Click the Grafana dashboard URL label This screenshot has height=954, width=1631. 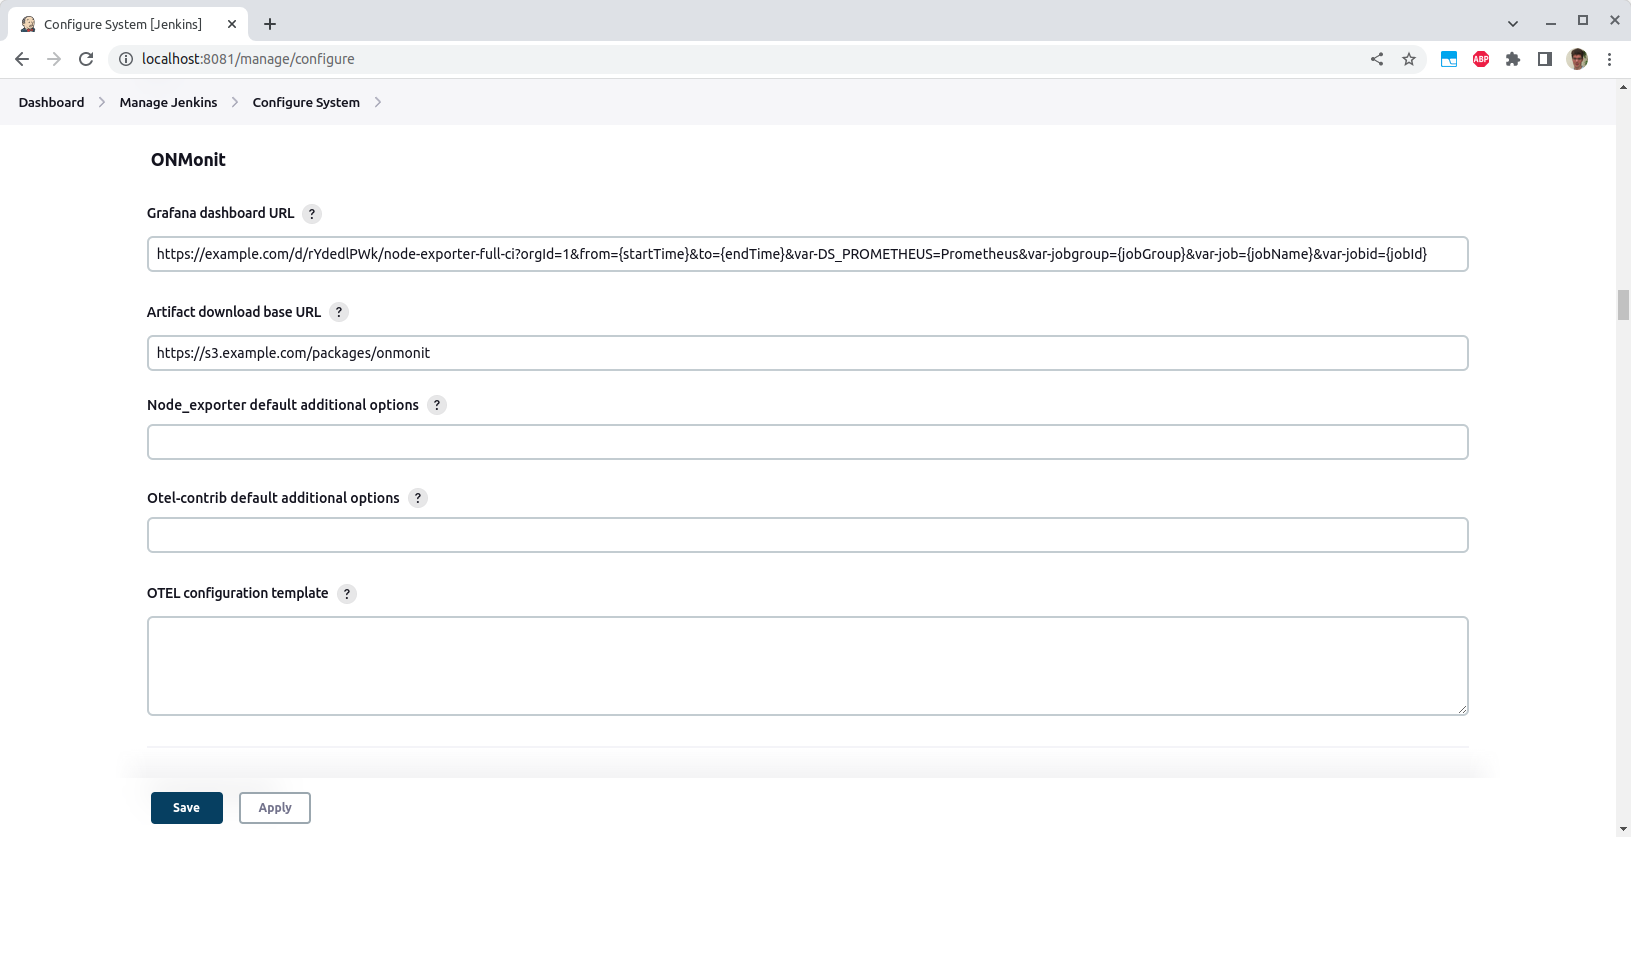(220, 213)
